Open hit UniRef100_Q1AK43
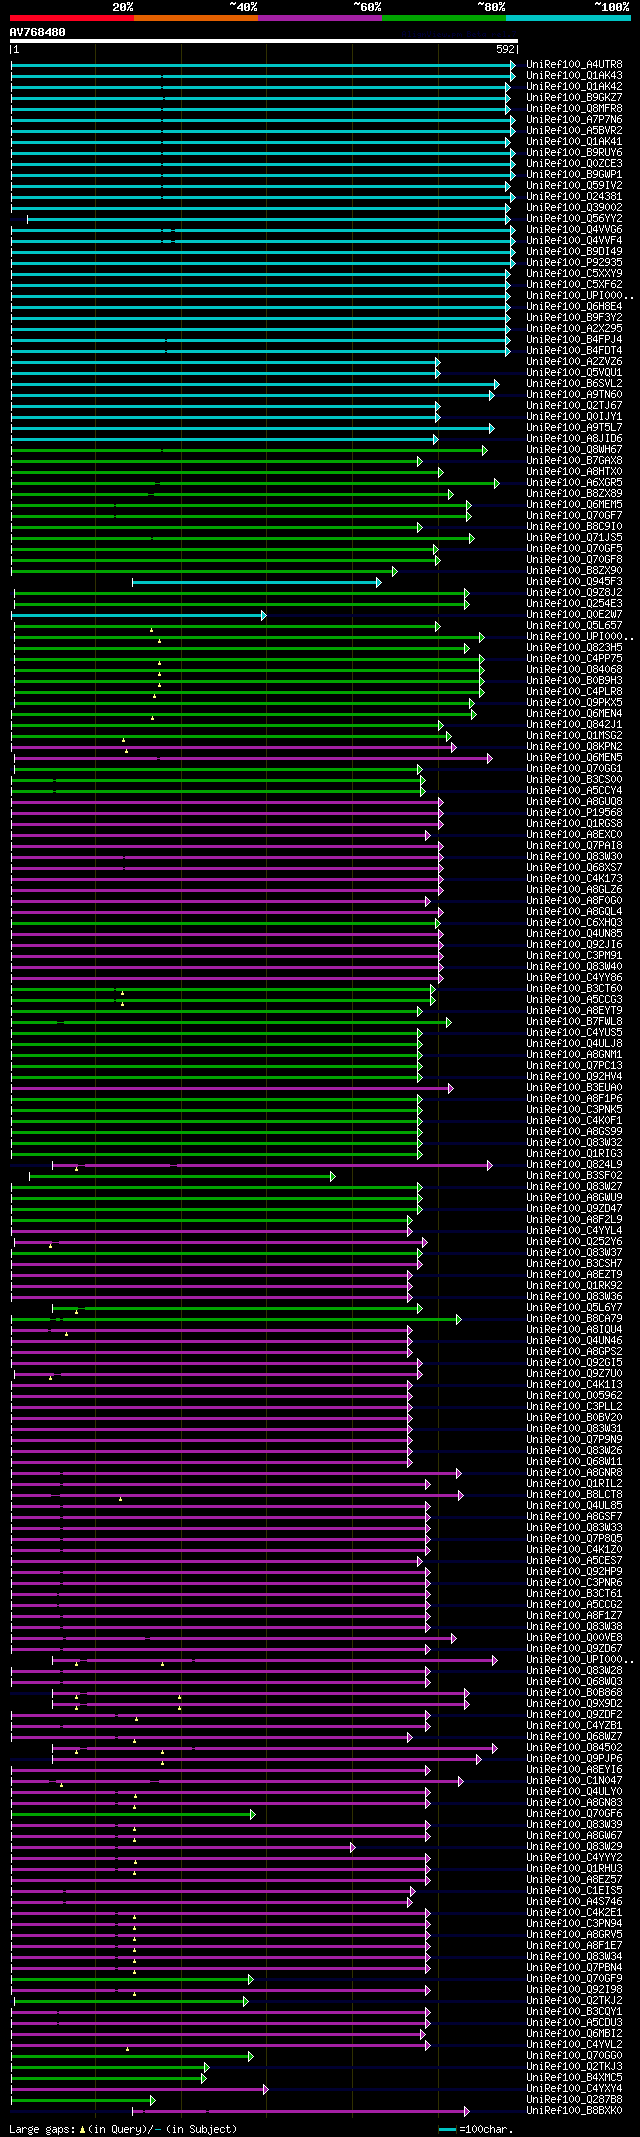640x2137 pixels. point(574,76)
